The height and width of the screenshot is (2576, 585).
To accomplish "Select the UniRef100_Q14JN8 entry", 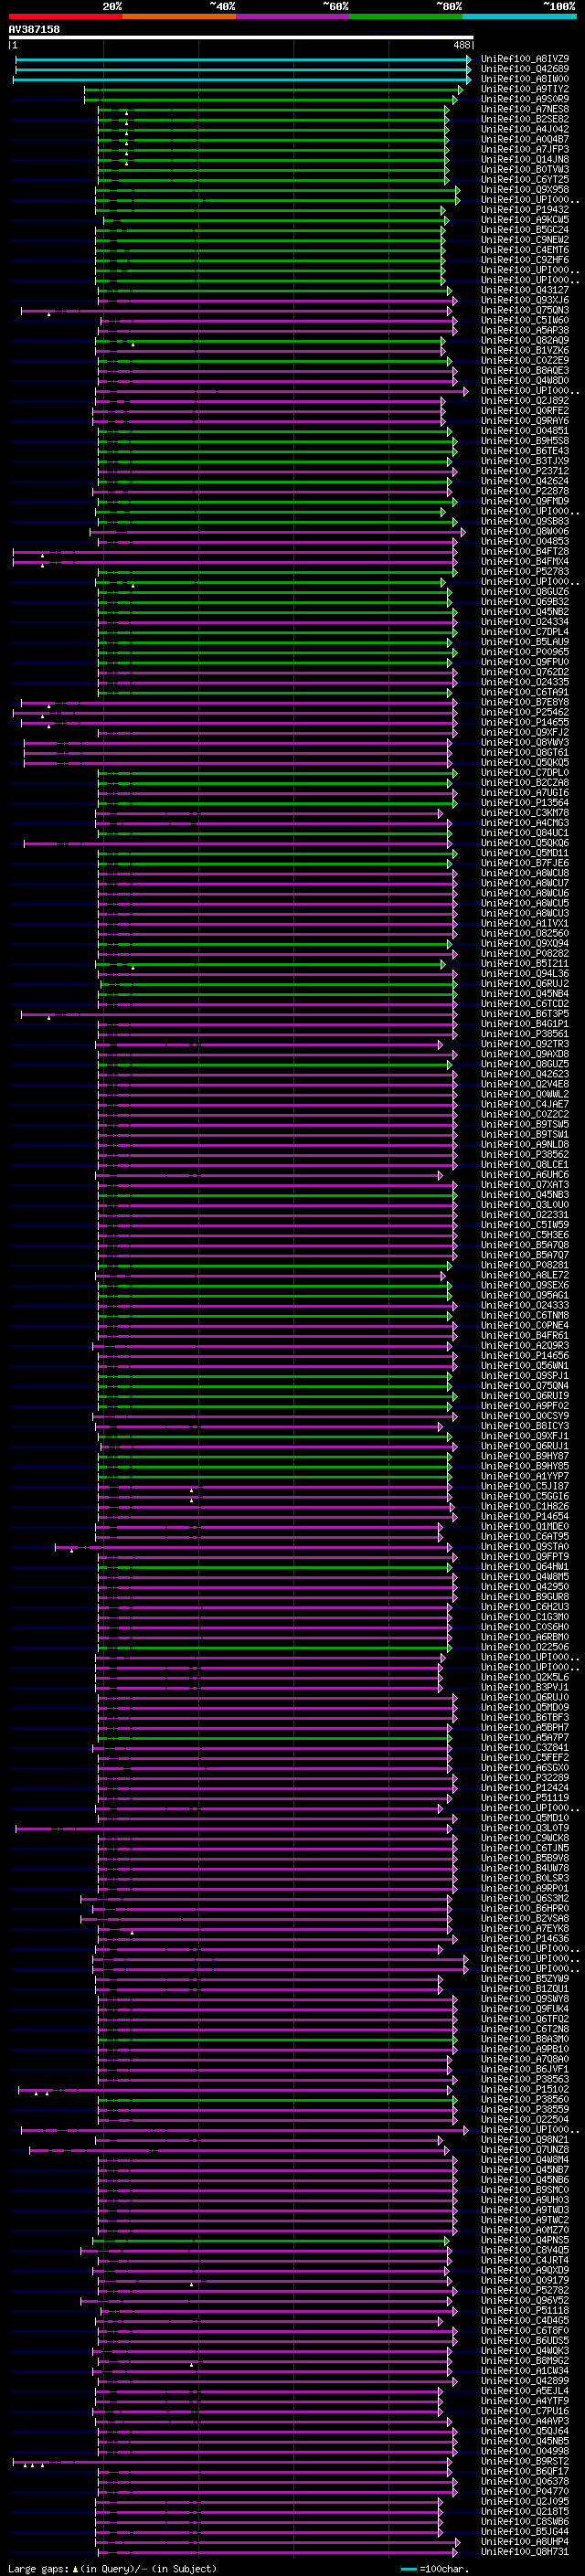I will click(x=525, y=159).
